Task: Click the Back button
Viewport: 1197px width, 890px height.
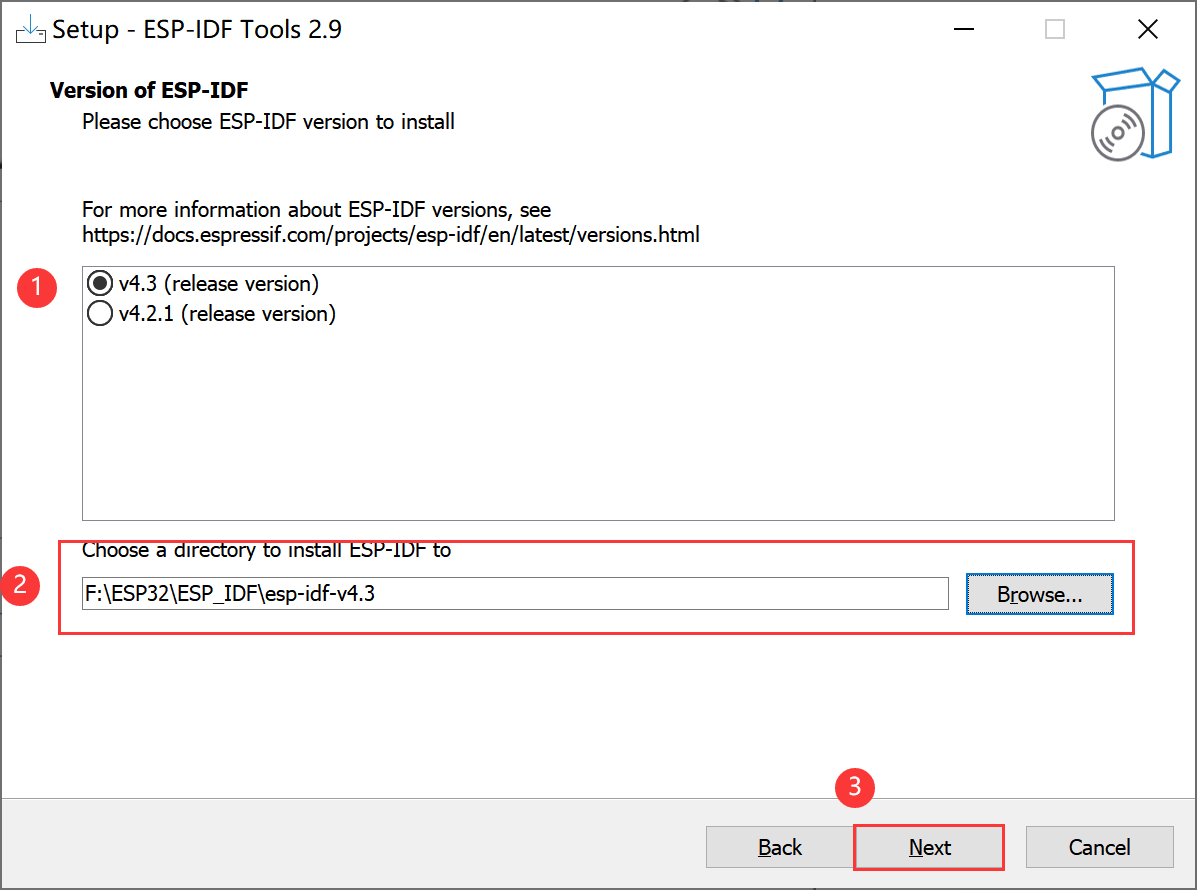Action: point(779,846)
